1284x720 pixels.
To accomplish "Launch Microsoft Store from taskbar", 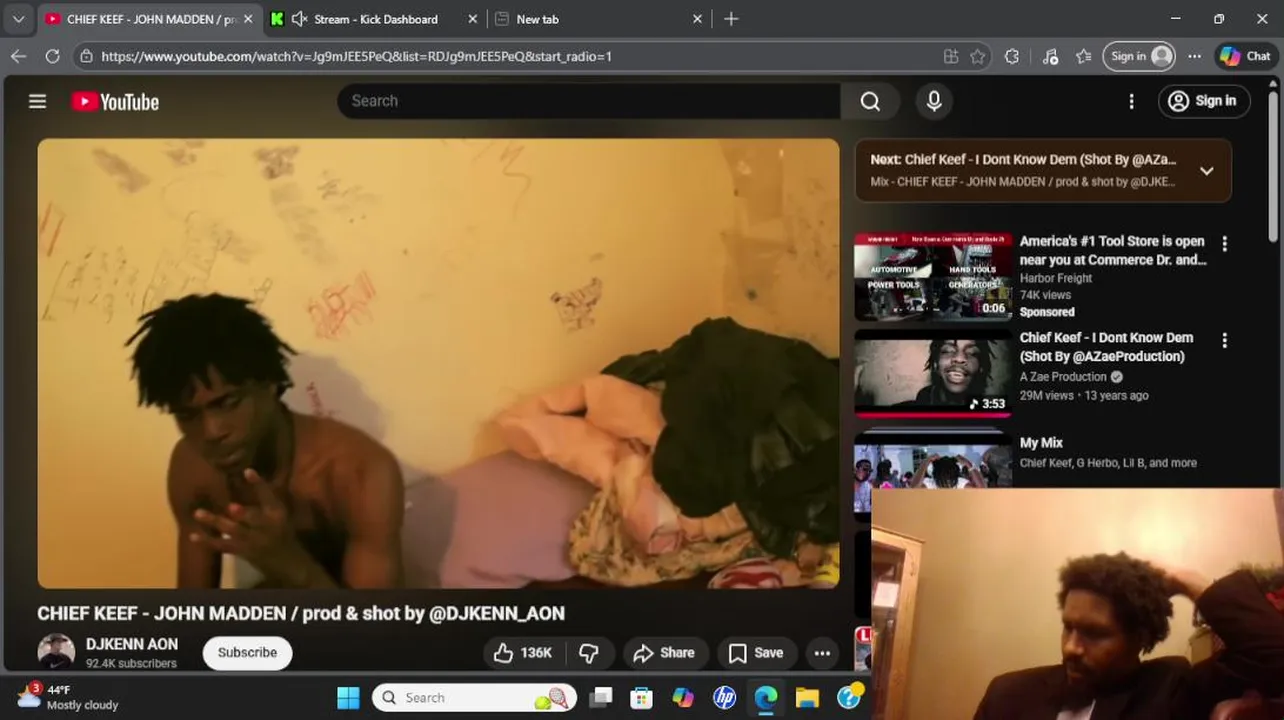I will pos(641,698).
